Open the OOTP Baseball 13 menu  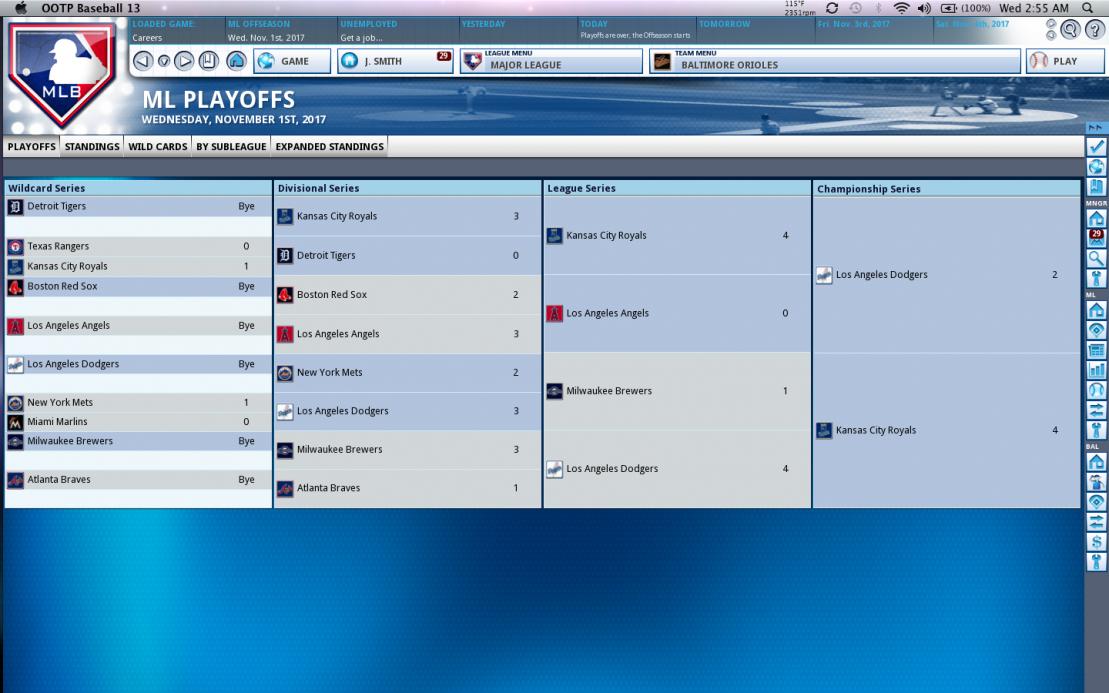91,8
